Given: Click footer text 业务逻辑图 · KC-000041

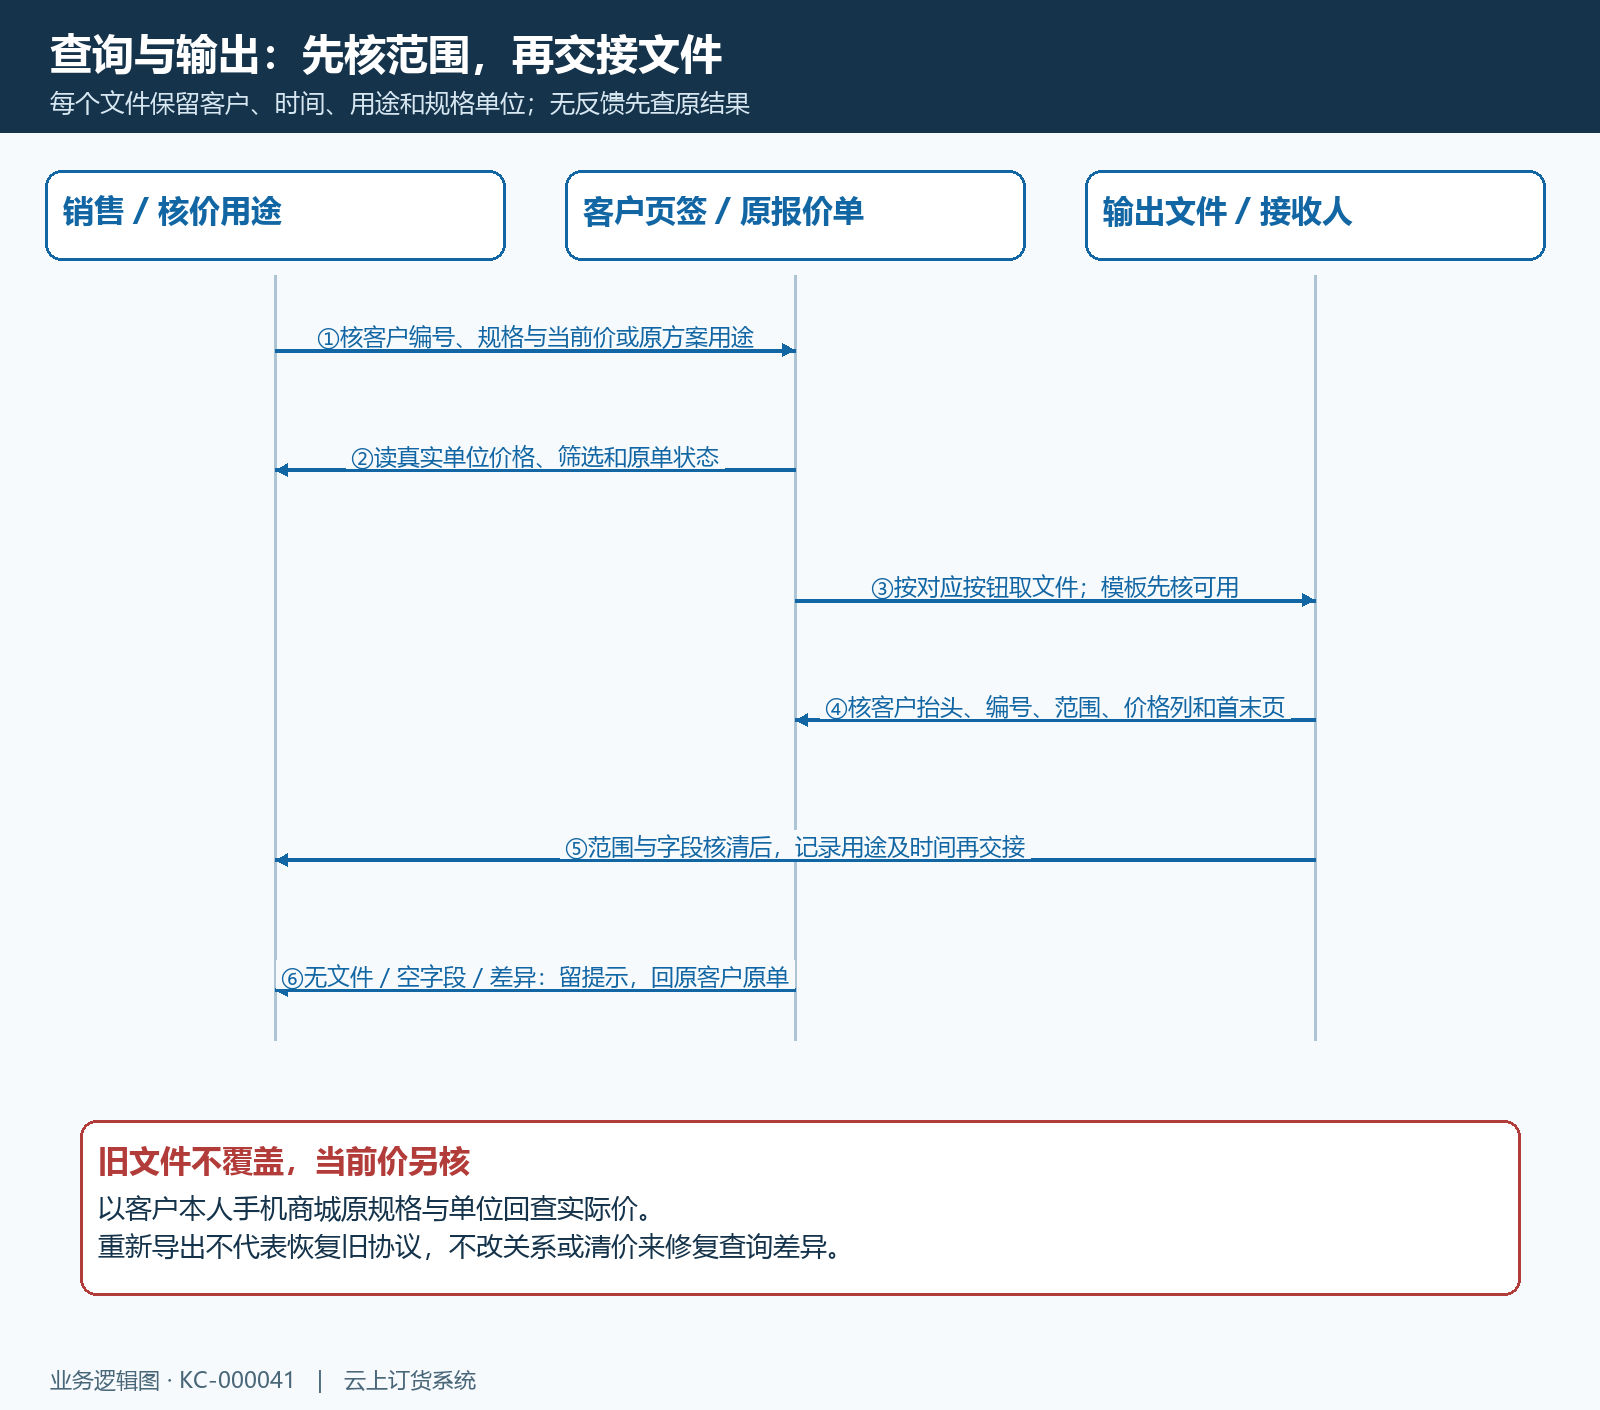Looking at the screenshot, I should (x=172, y=1381).
